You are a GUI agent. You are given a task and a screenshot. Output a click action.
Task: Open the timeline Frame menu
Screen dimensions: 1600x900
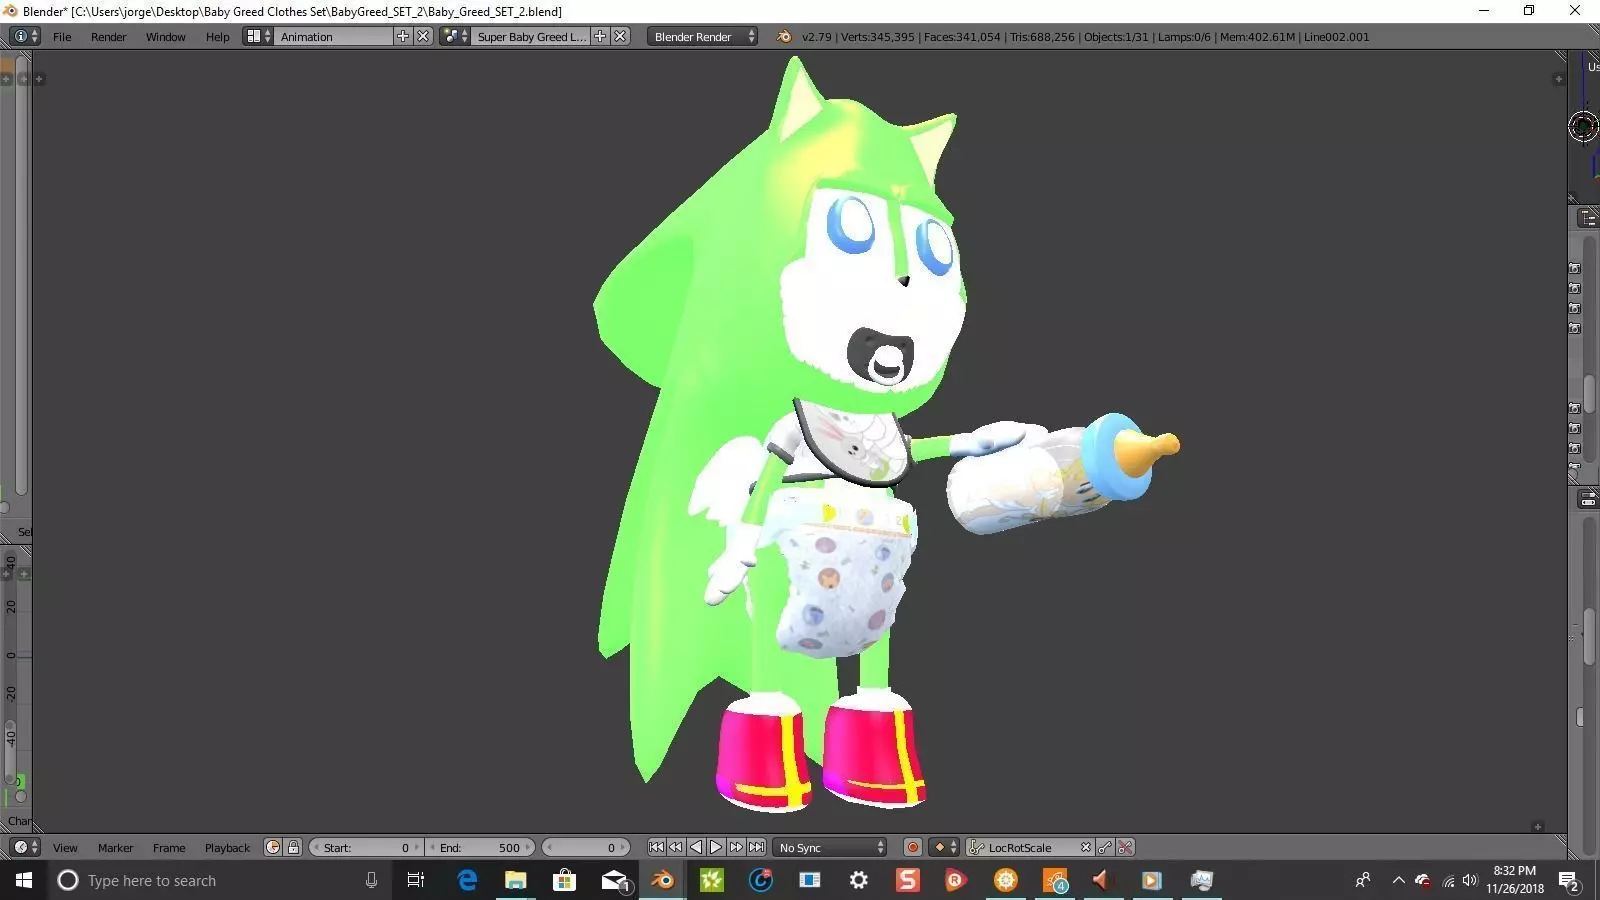pyautogui.click(x=169, y=848)
